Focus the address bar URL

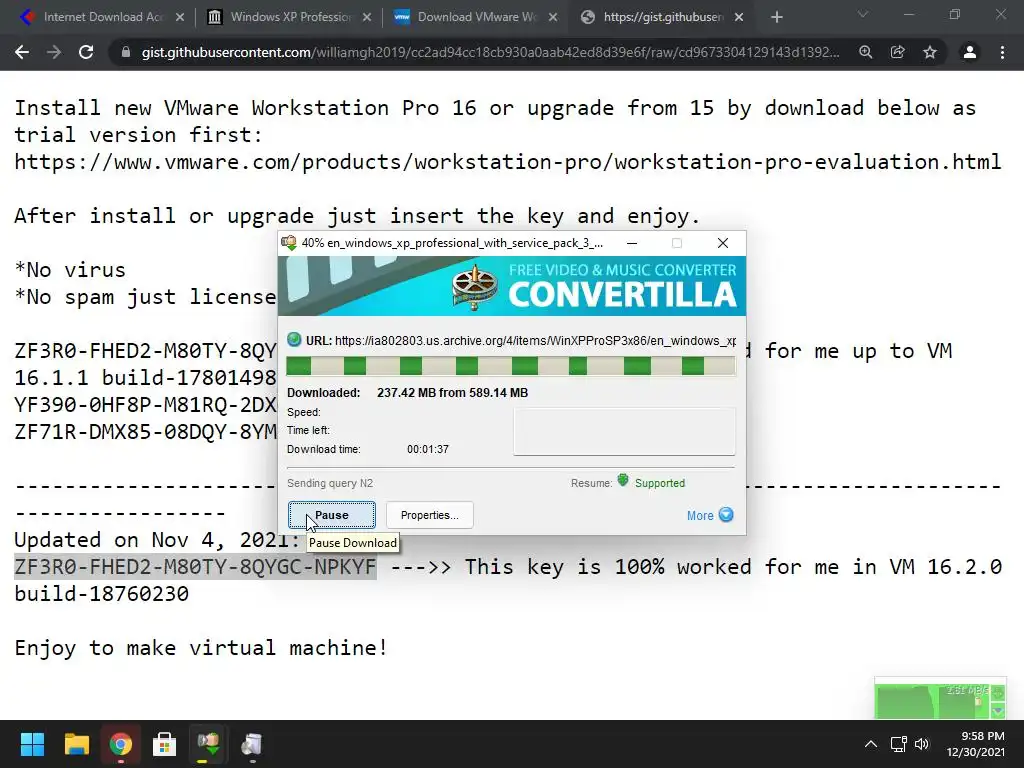point(490,52)
